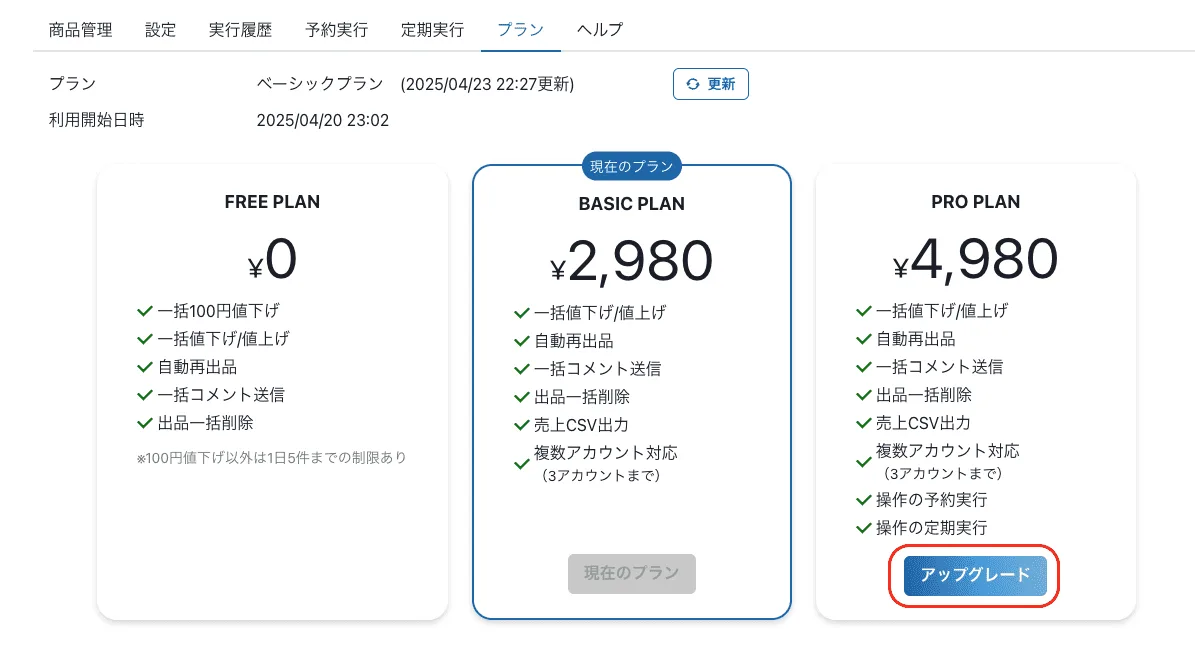1195x650 pixels.
Task: Open the 商品管理 tab
Action: tap(80, 30)
